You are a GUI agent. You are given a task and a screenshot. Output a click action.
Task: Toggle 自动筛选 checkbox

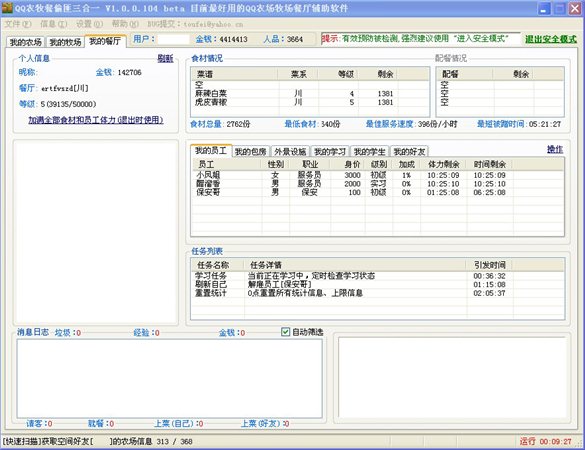point(285,332)
